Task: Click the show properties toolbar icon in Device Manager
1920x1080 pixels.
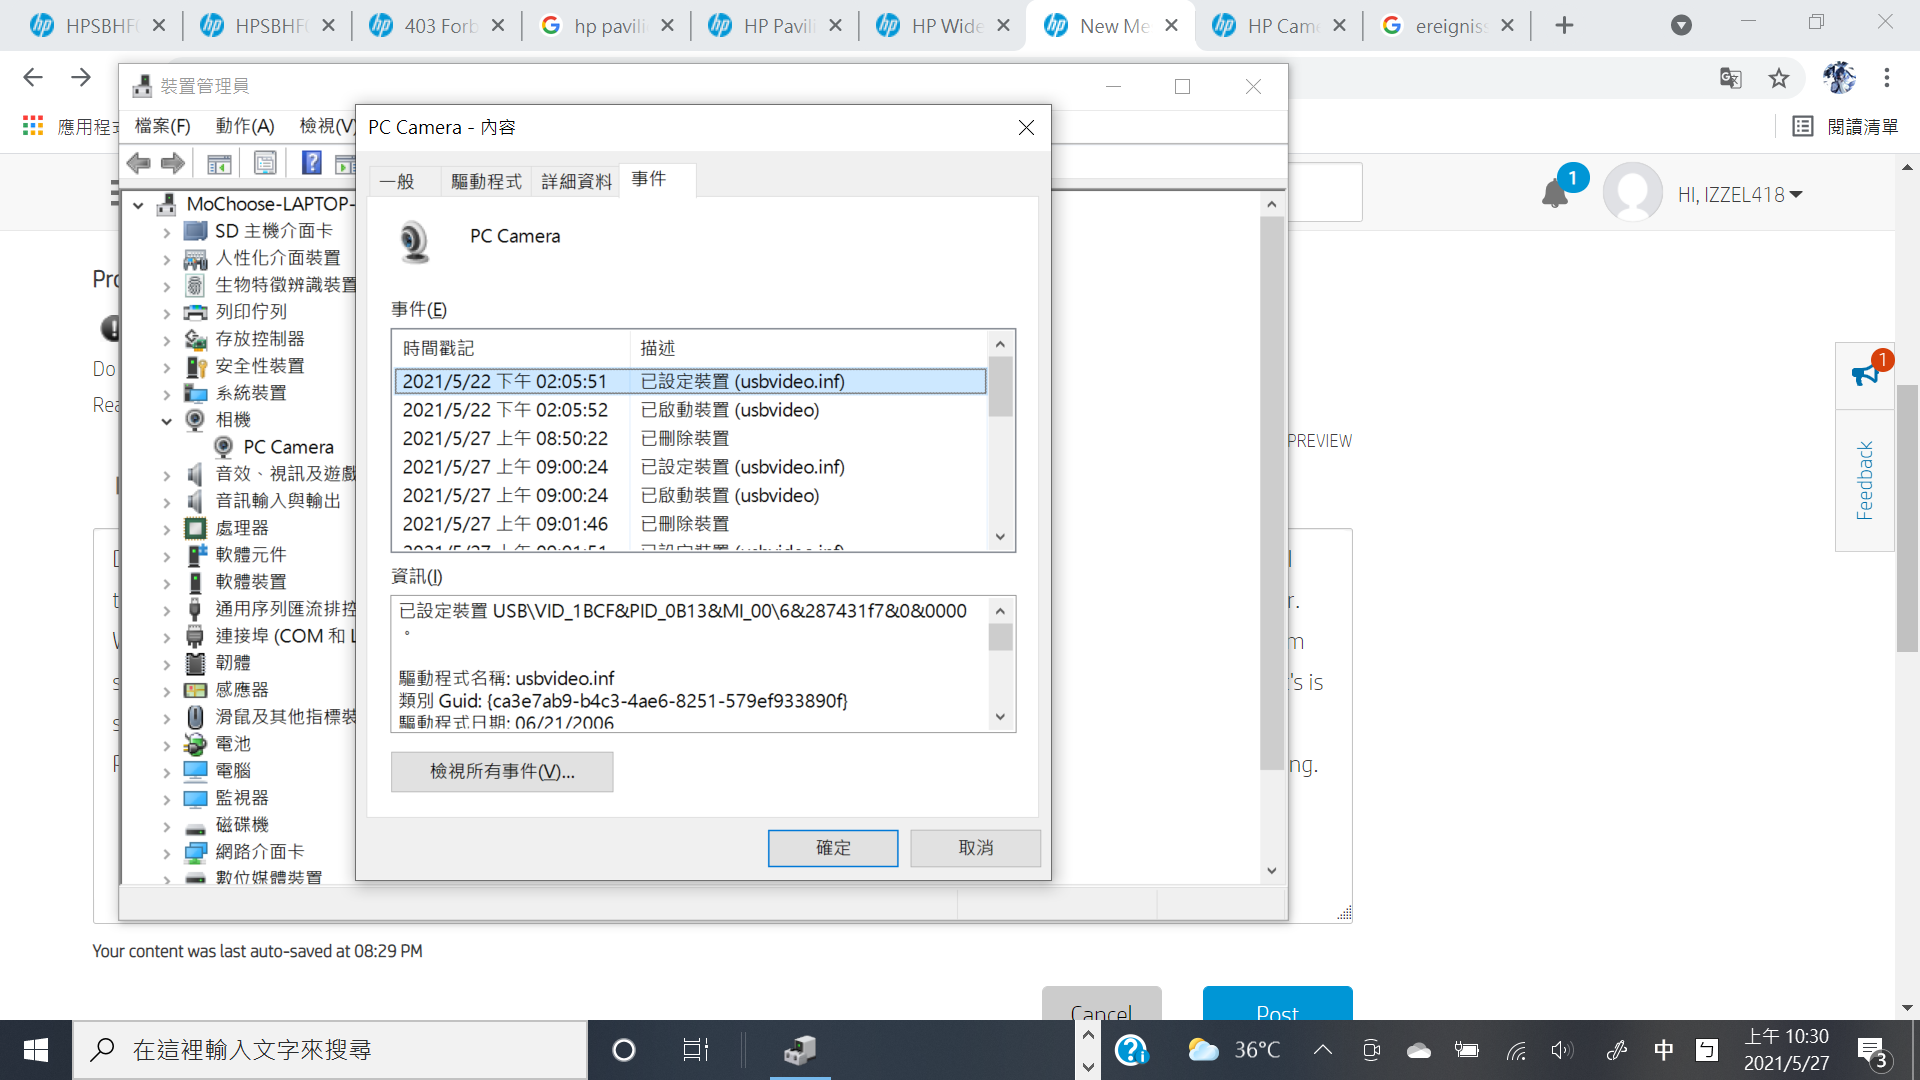Action: [265, 162]
